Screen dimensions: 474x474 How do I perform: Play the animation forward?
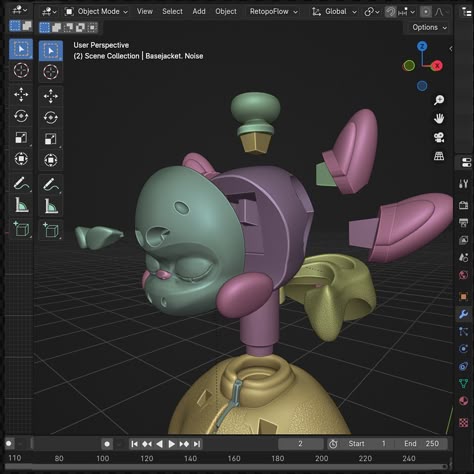pos(171,444)
